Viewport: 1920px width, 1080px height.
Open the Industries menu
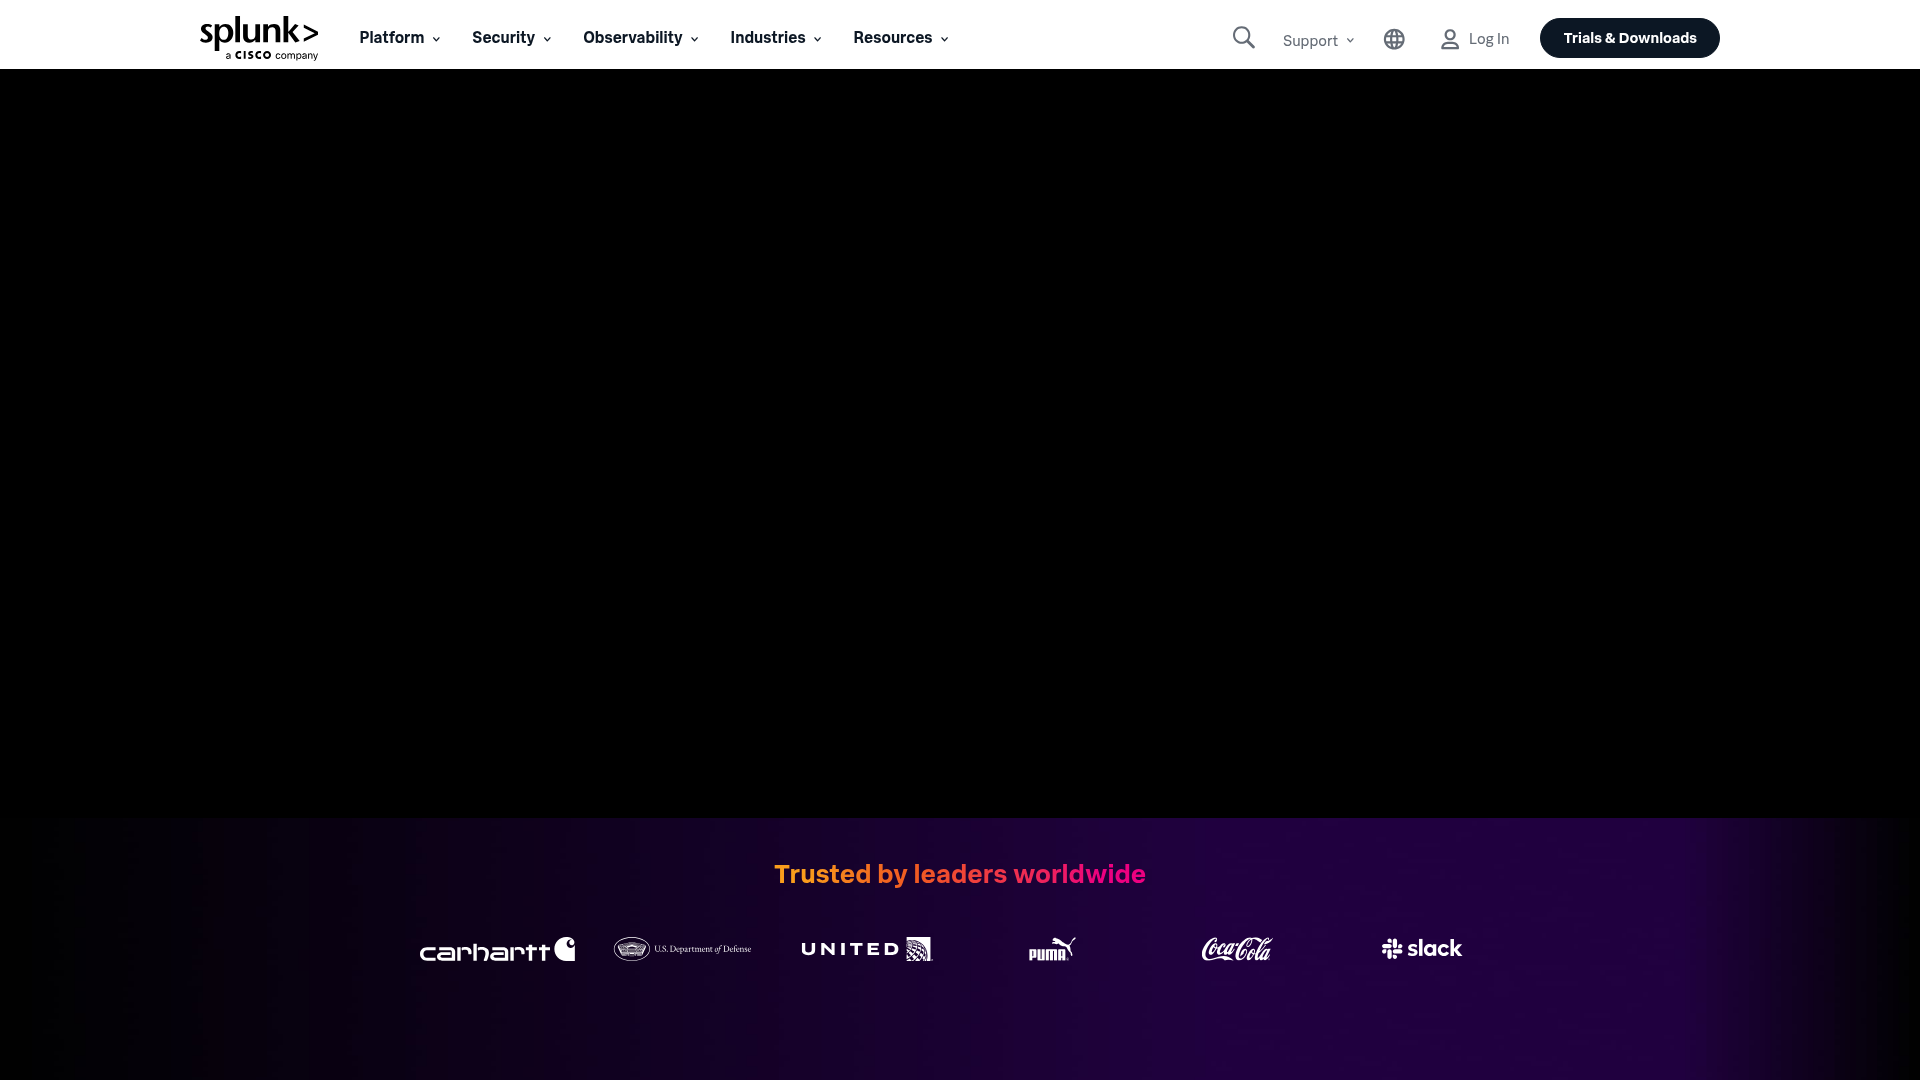[x=774, y=37]
